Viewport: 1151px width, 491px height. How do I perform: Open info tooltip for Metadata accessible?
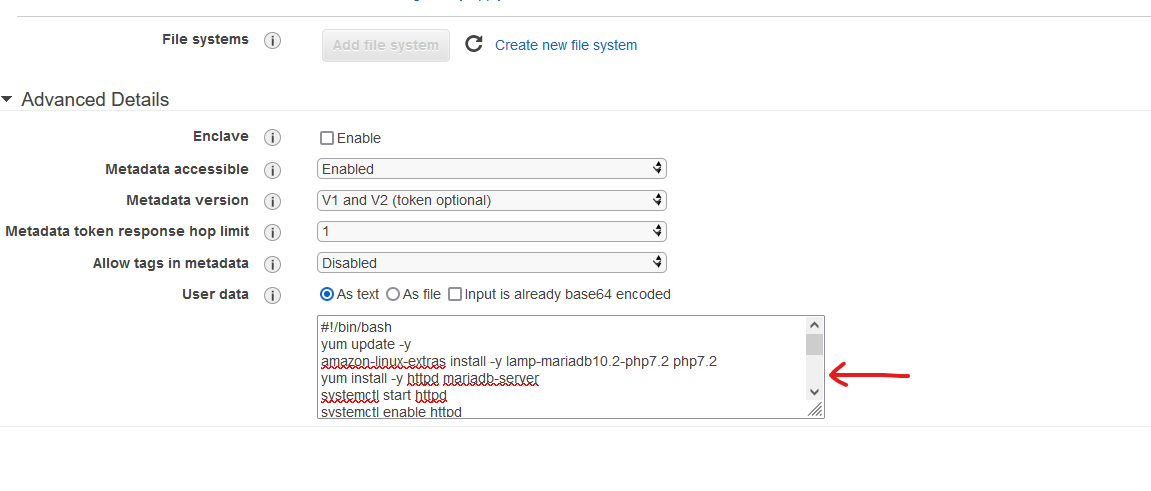tap(272, 170)
